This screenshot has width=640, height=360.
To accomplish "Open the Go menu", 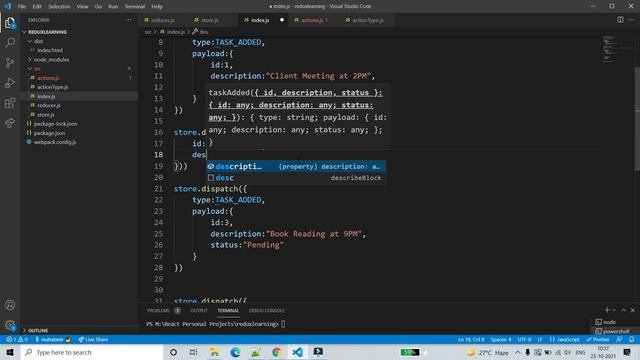I will [98, 7].
